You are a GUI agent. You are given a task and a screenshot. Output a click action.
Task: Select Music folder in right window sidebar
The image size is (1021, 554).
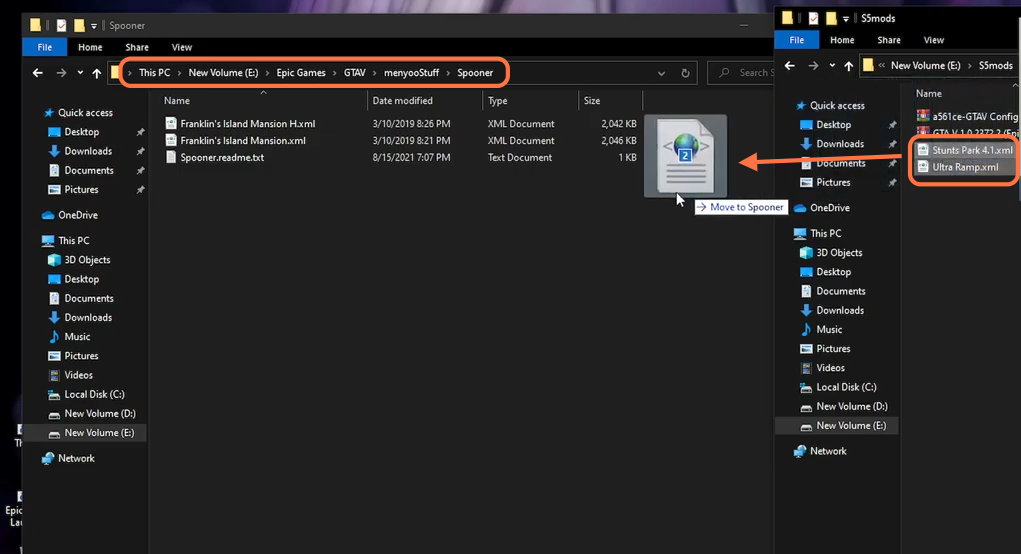click(828, 329)
